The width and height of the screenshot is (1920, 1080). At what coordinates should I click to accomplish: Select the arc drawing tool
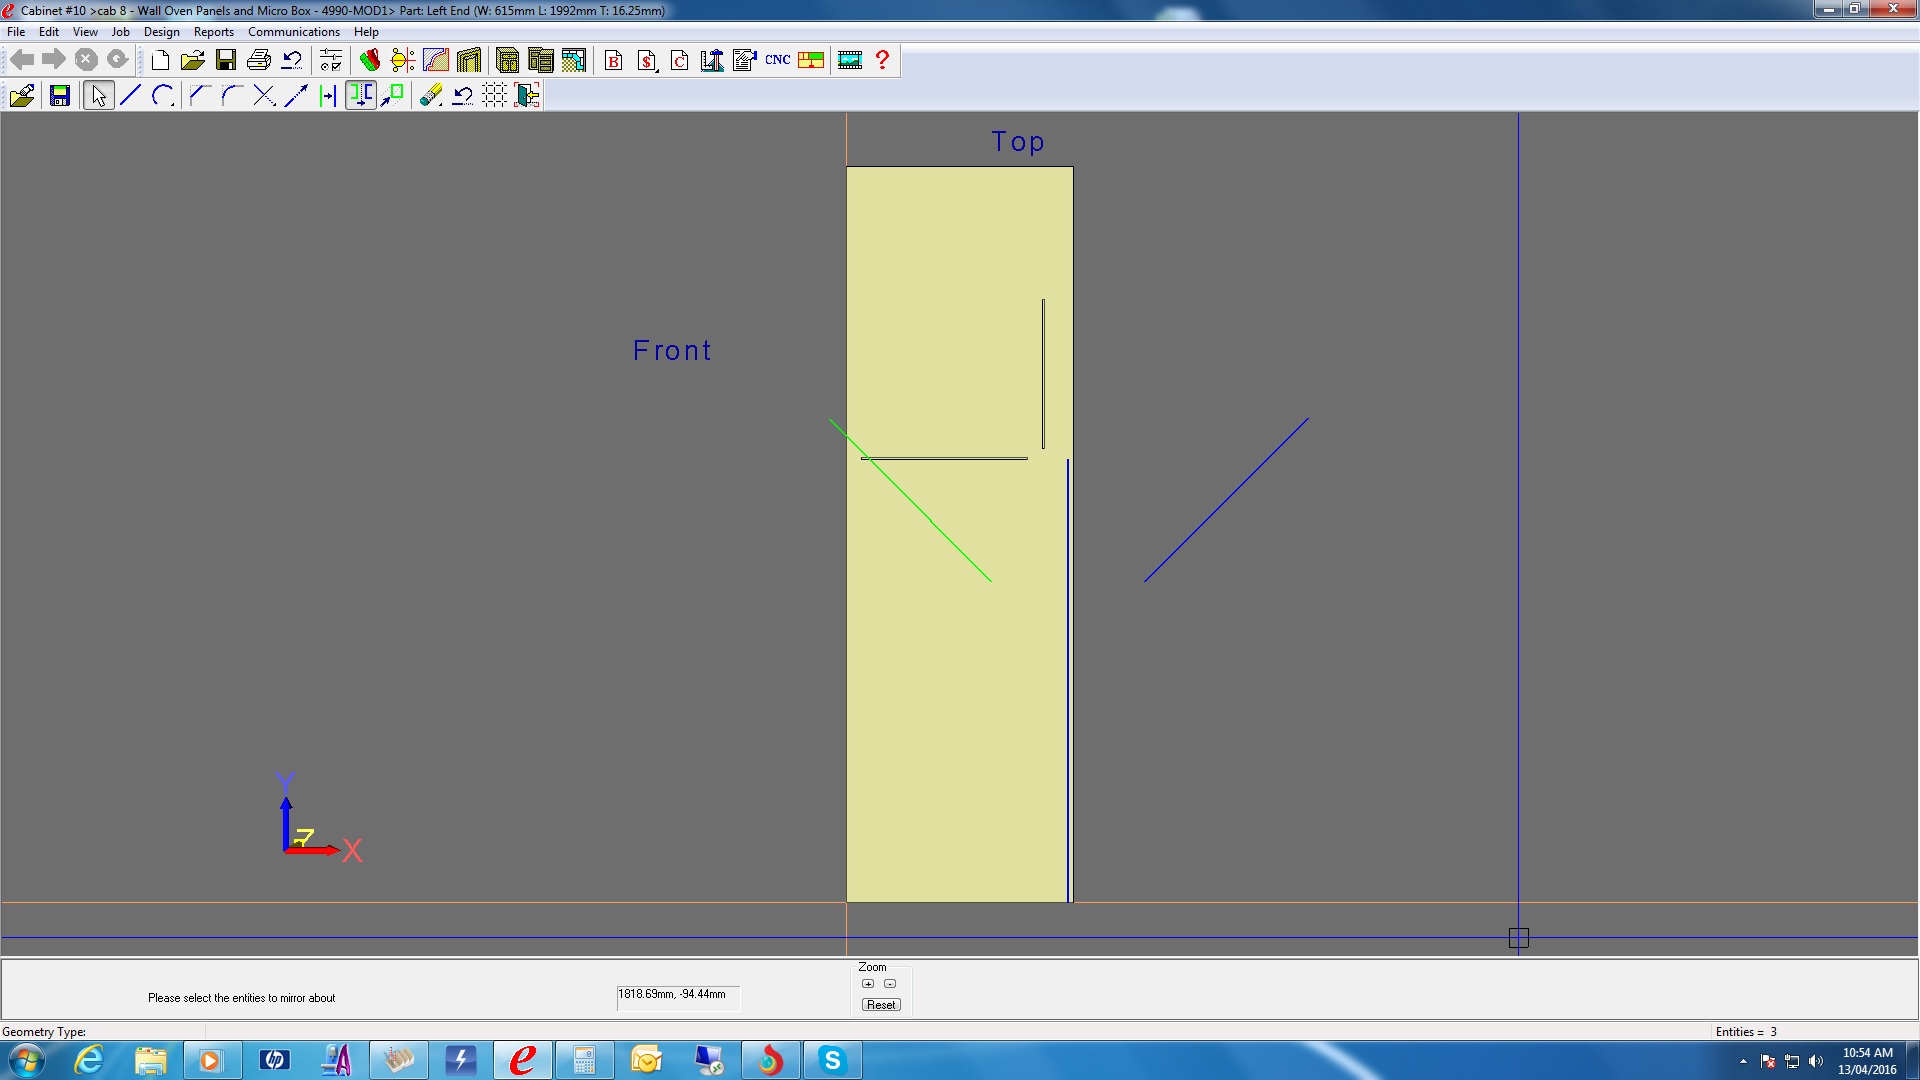pos(163,95)
